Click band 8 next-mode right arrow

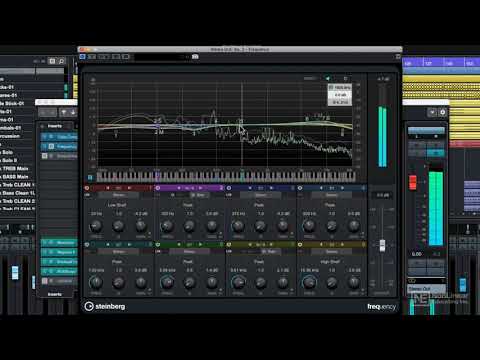(342, 245)
